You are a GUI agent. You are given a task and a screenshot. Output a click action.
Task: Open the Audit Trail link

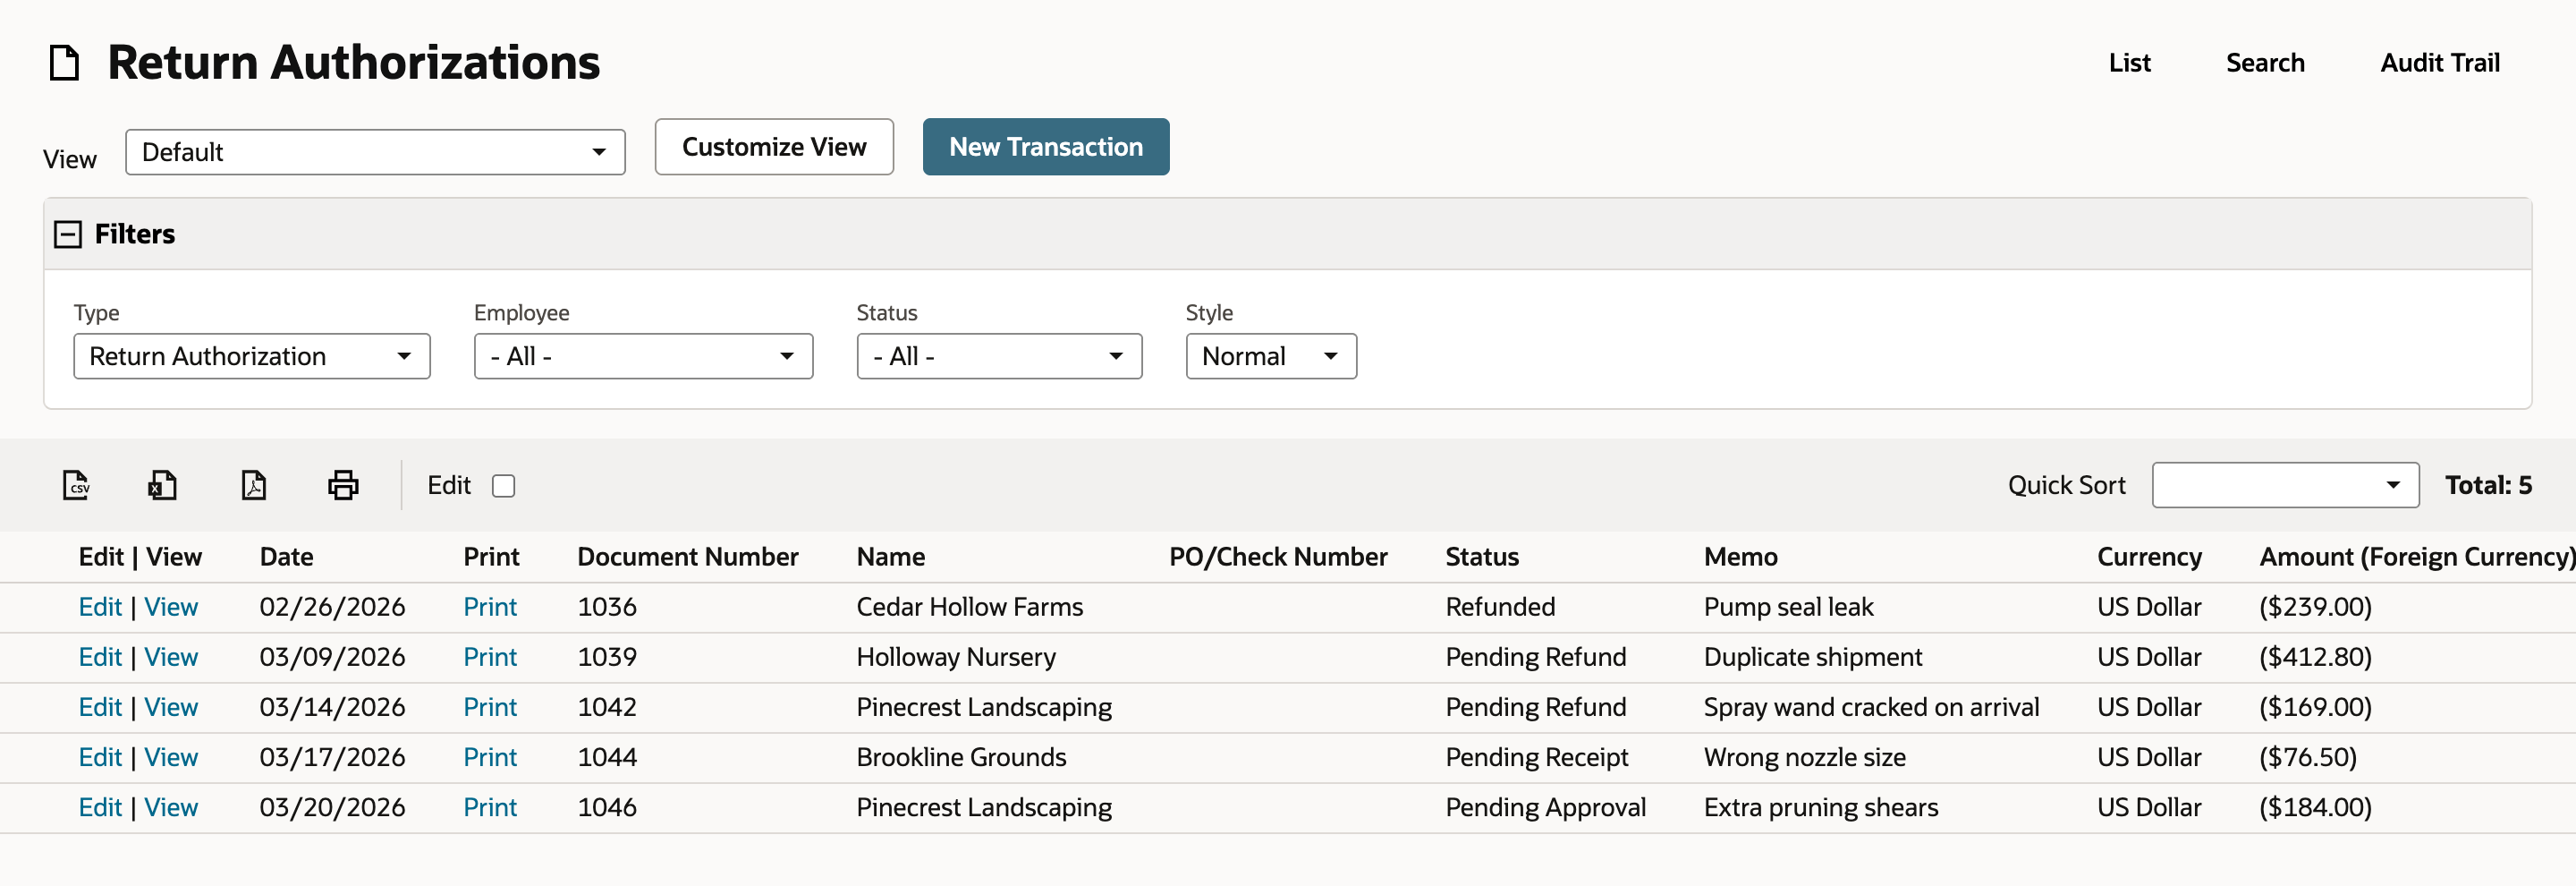2439,63
